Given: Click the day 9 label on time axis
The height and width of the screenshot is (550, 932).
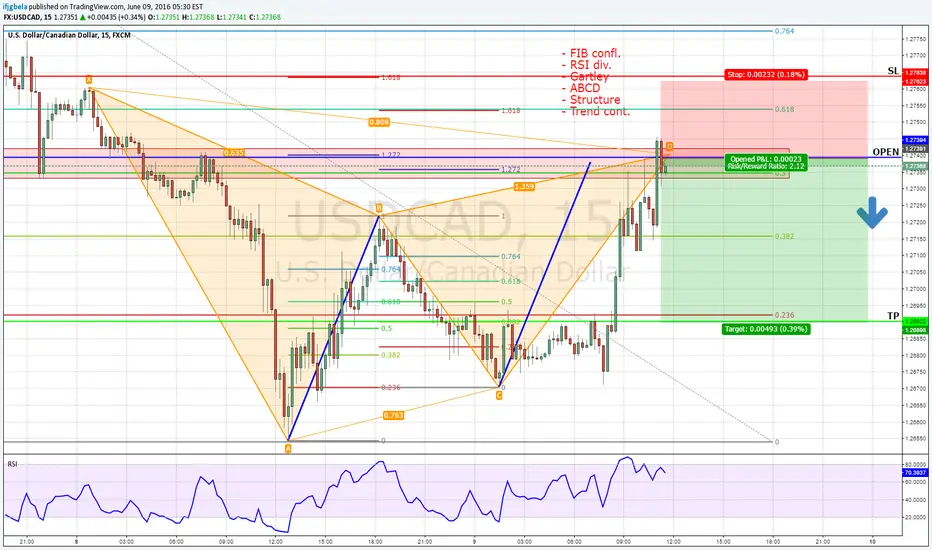Looking at the screenshot, I should (474, 542).
